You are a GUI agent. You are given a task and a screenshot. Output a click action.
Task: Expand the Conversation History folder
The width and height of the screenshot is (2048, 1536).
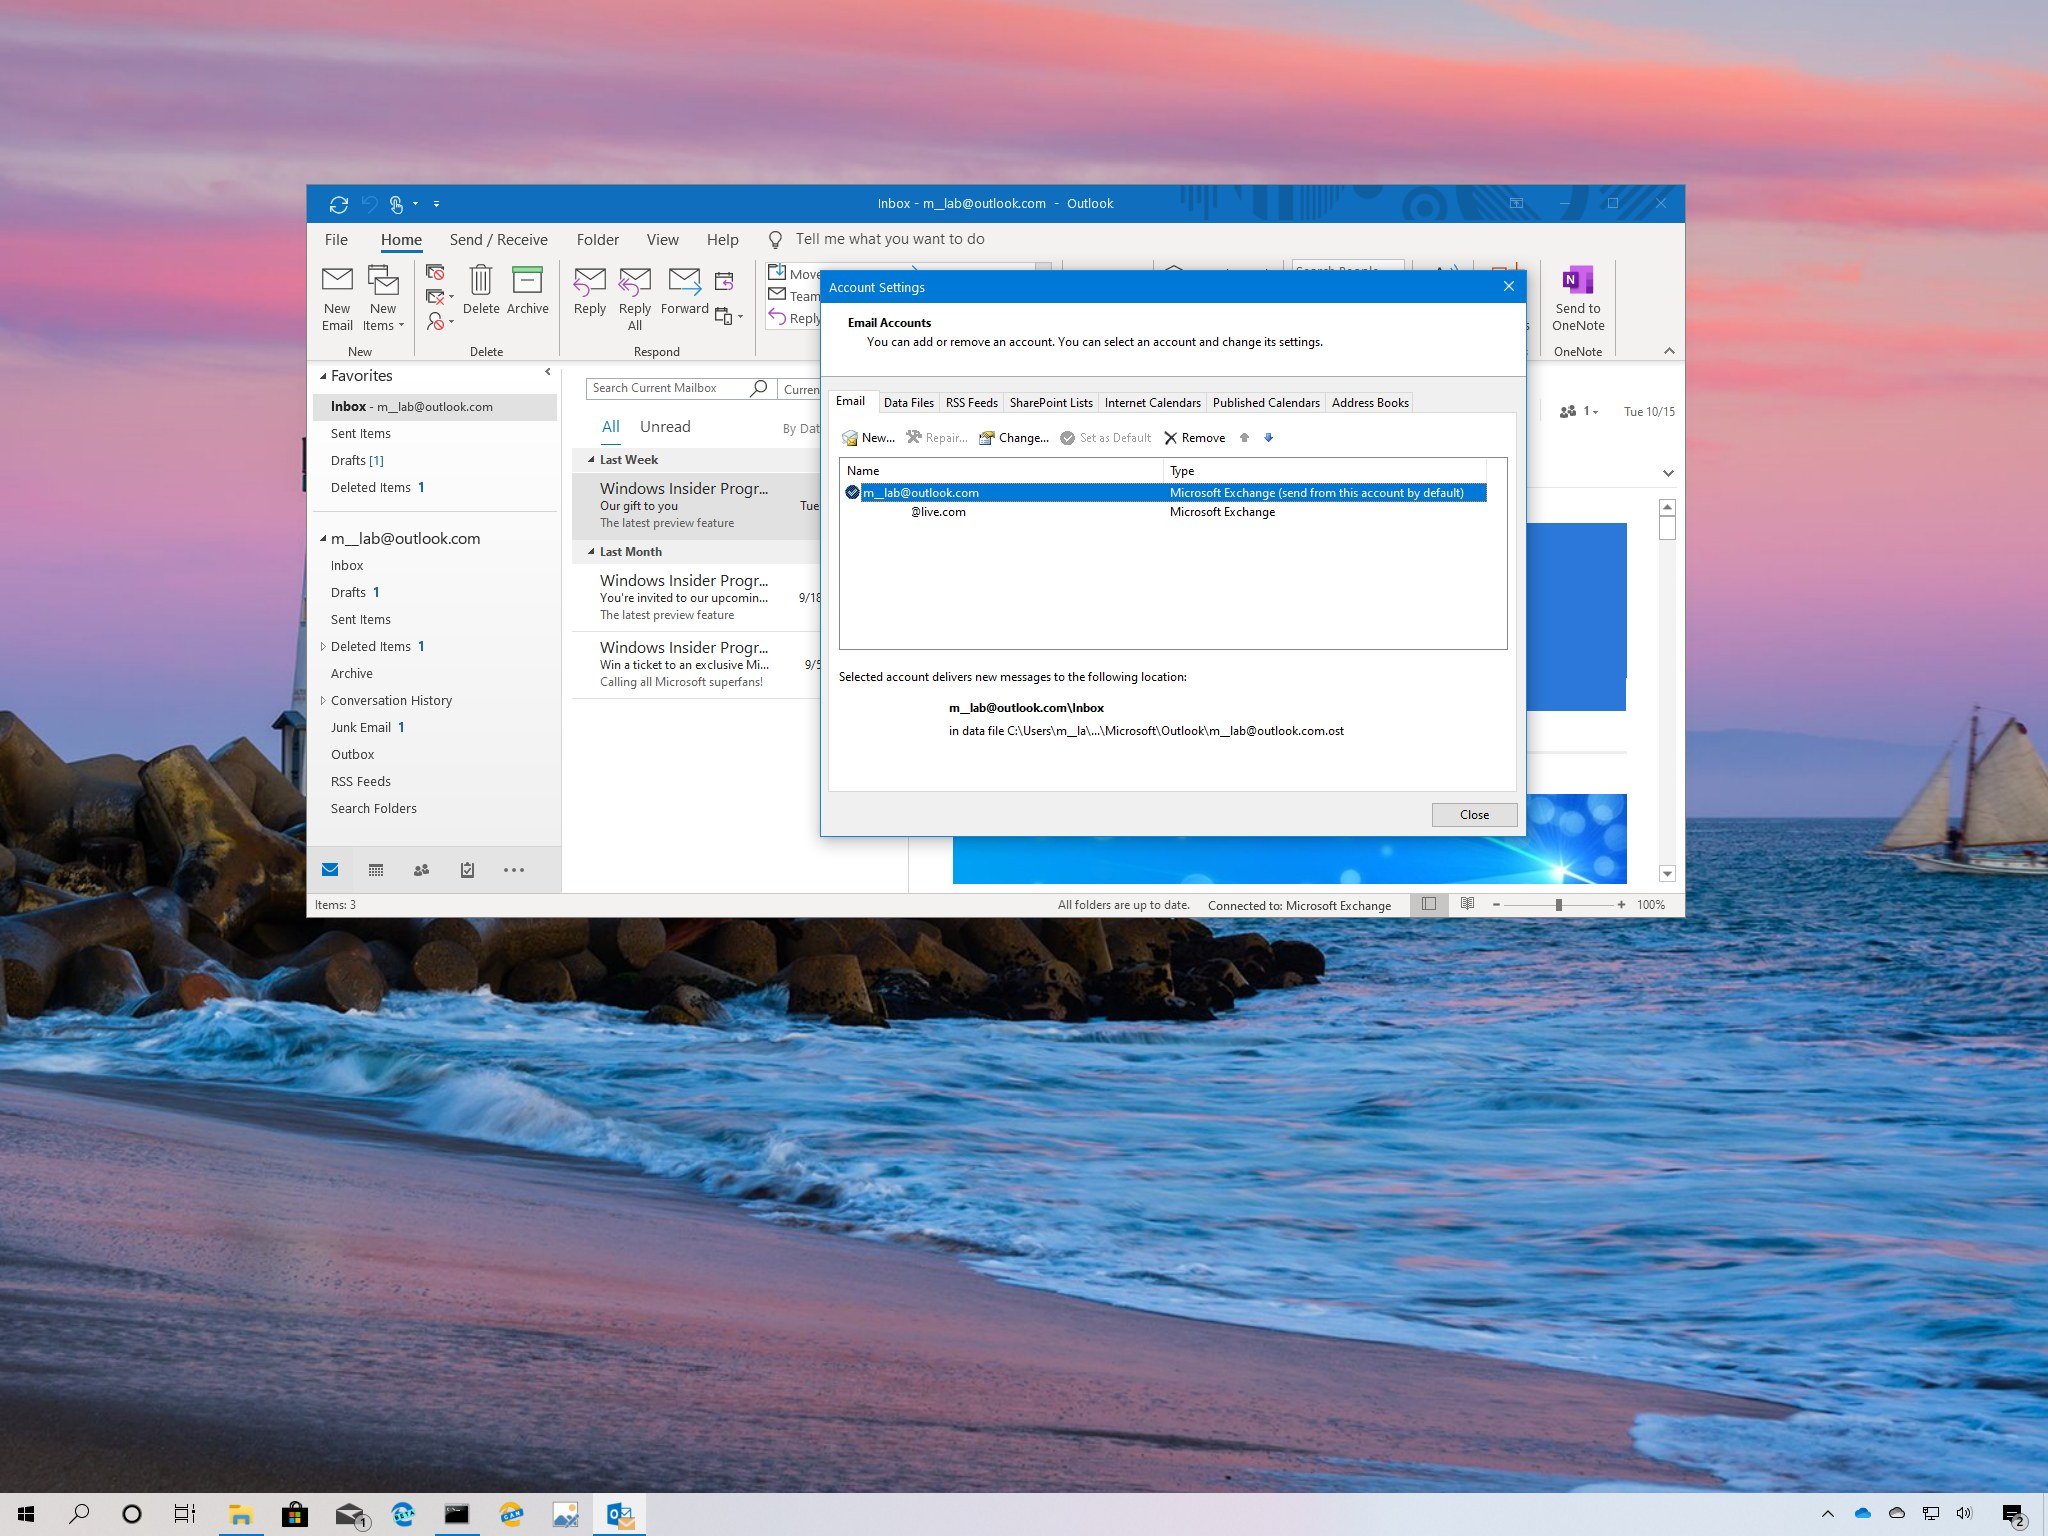coord(323,699)
